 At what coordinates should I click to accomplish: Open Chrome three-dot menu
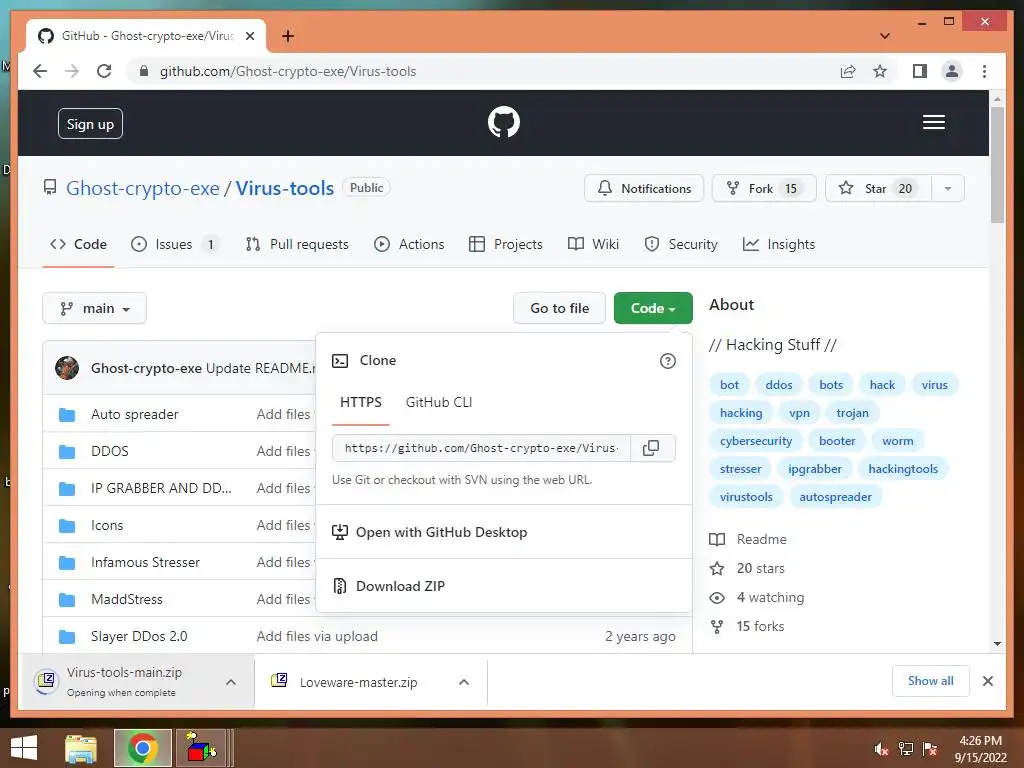pos(984,71)
